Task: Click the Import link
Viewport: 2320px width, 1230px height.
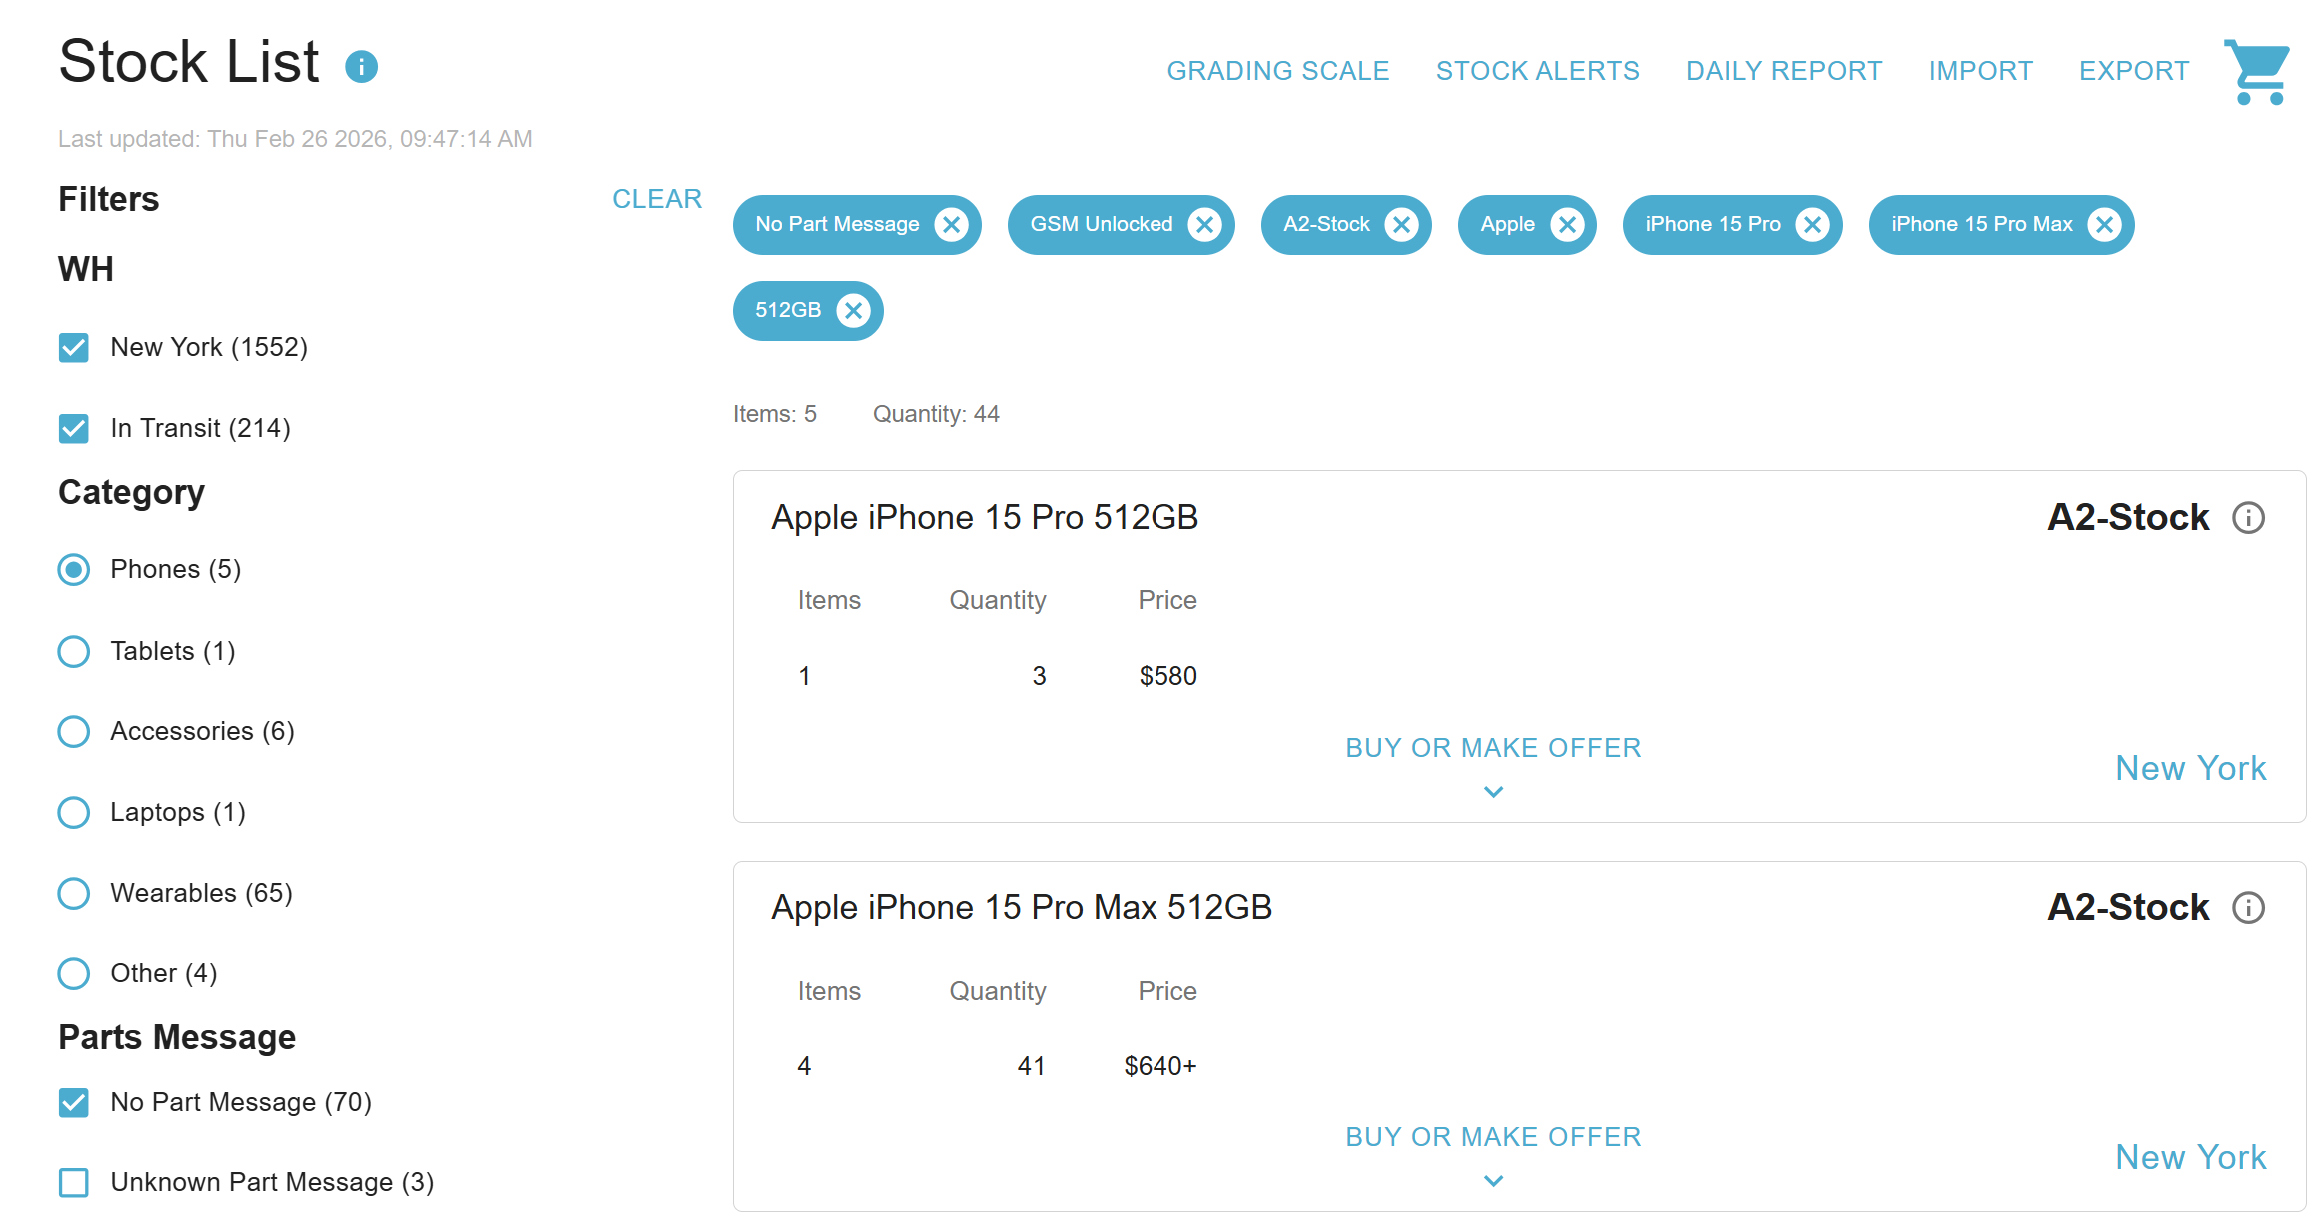Action: 1980,71
